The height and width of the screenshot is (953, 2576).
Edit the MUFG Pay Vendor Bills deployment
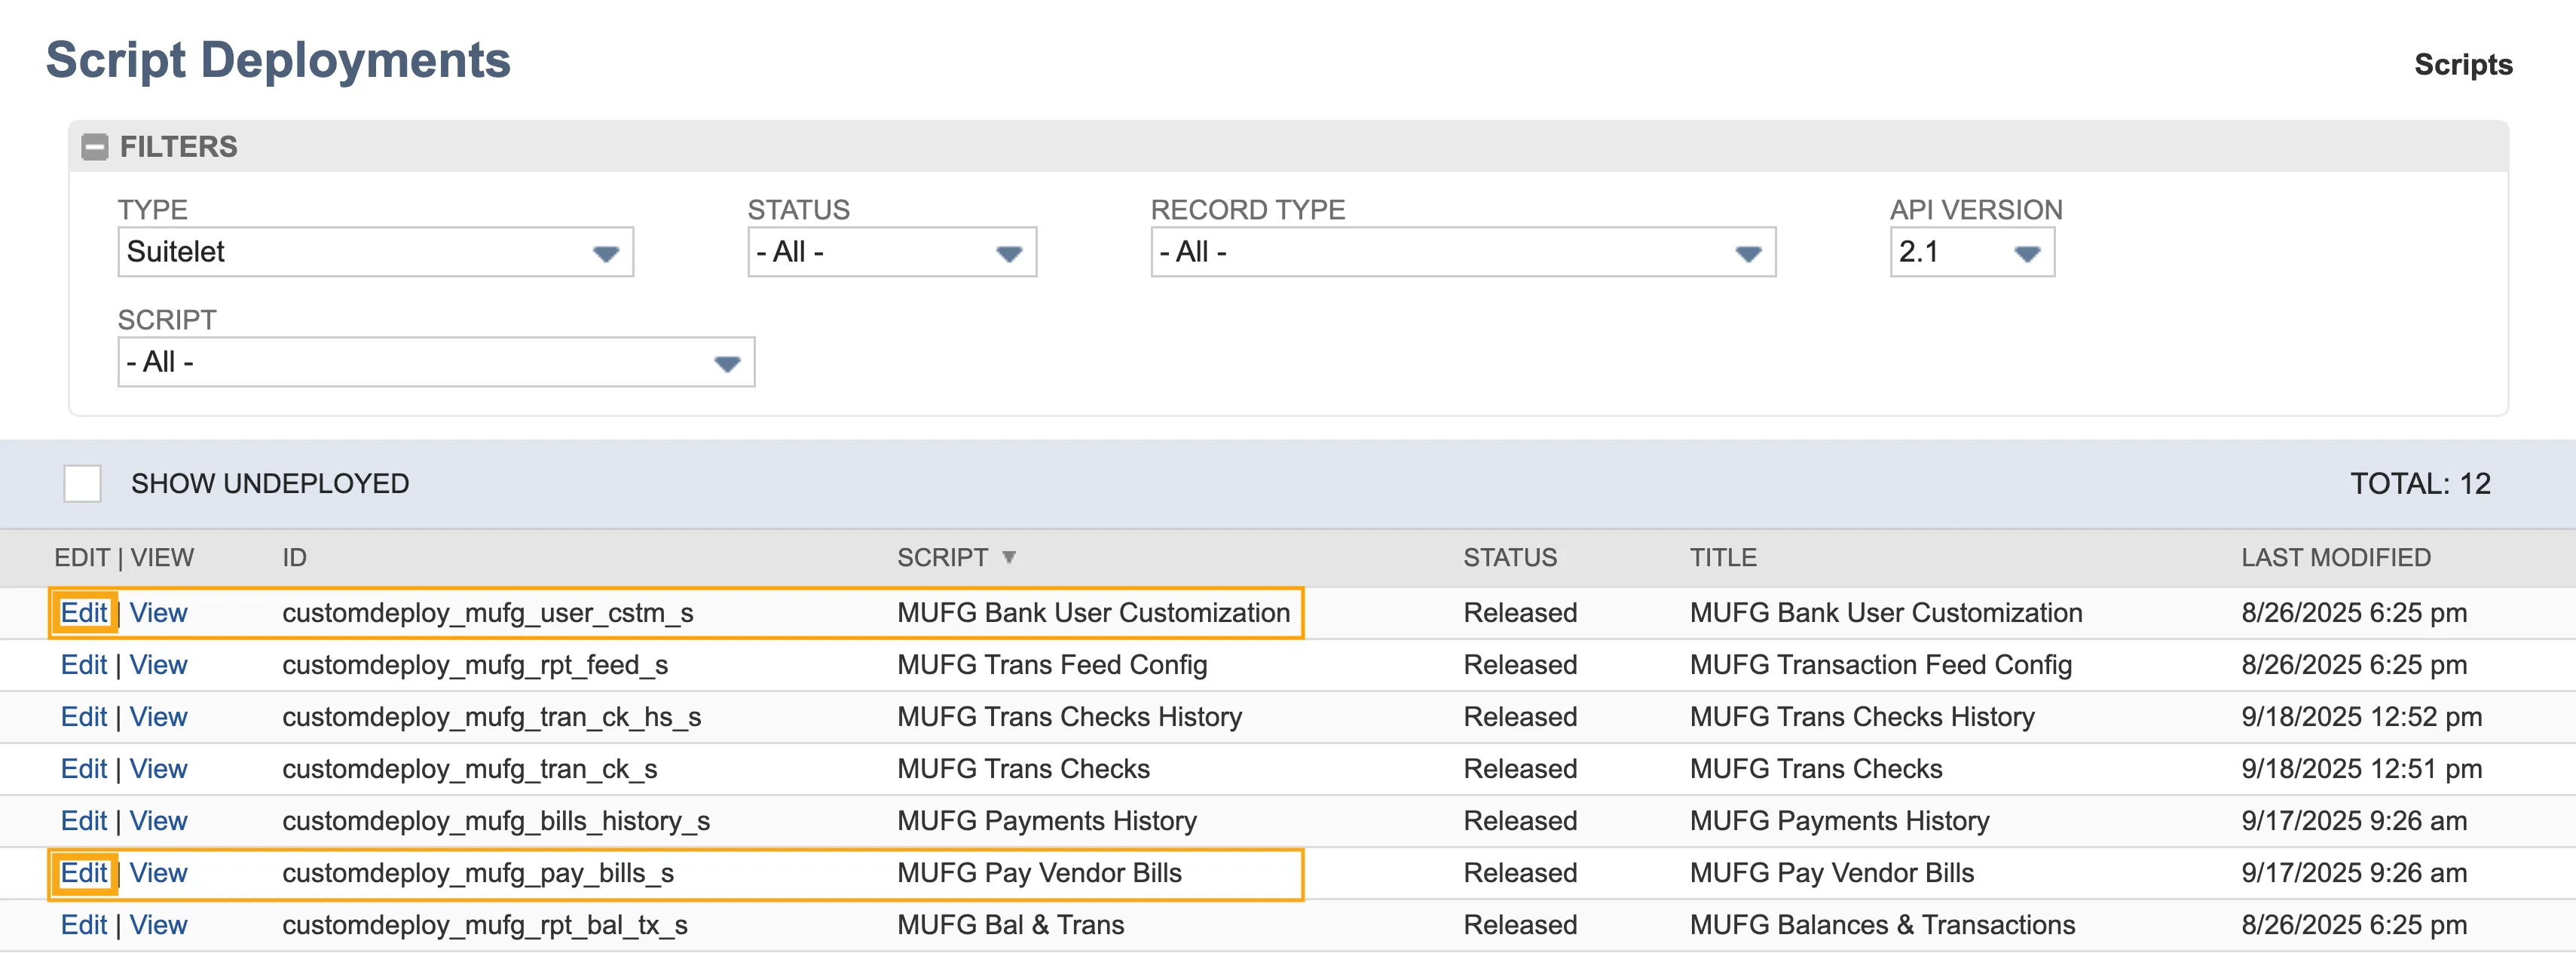[x=84, y=873]
